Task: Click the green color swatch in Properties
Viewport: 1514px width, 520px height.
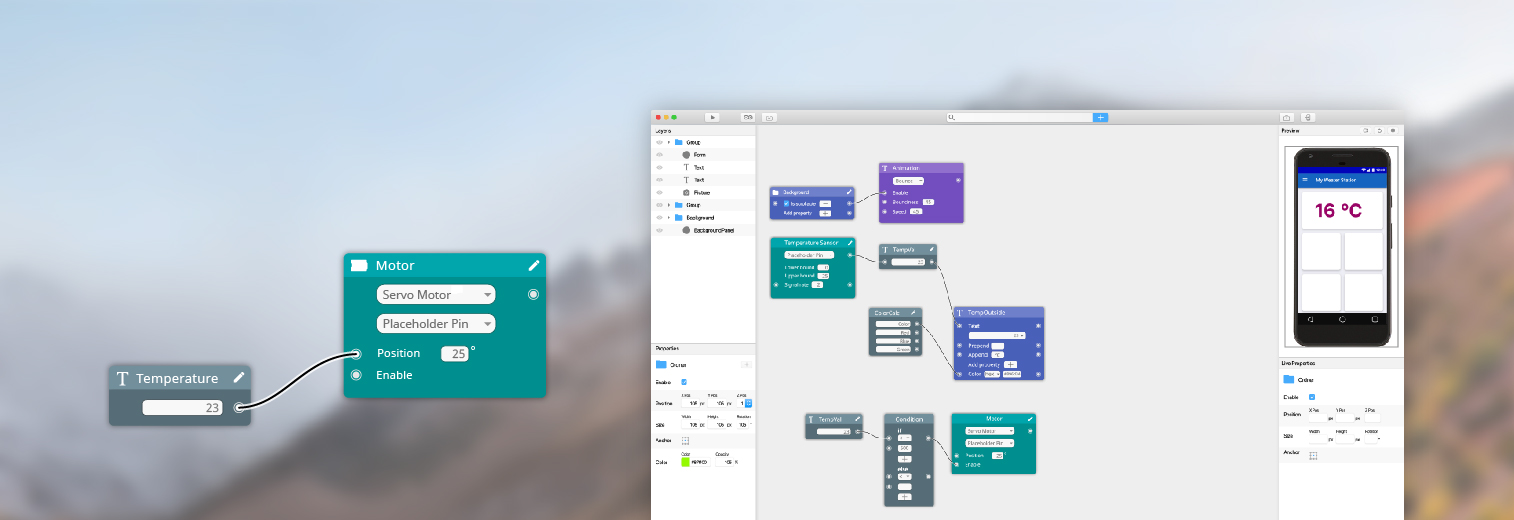Action: click(x=685, y=462)
